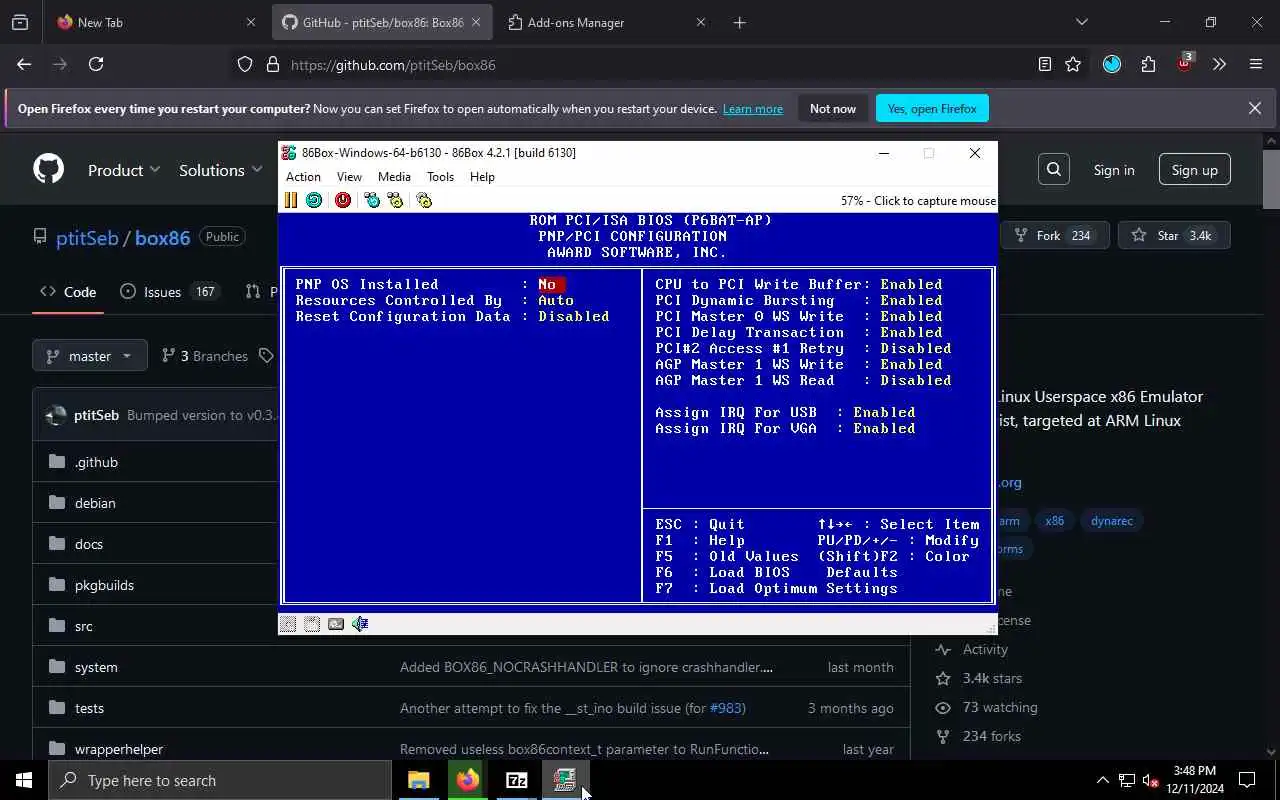This screenshot has height=800, width=1280.
Task: Dismiss the Firefox notification bar with X
Action: [1254, 108]
